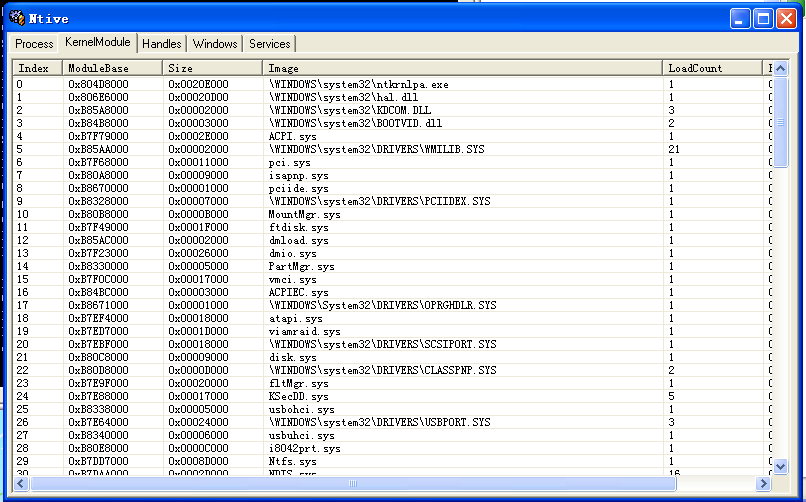Select the Ntfs.sys row
Viewport: 806px width, 502px height.
(392, 461)
